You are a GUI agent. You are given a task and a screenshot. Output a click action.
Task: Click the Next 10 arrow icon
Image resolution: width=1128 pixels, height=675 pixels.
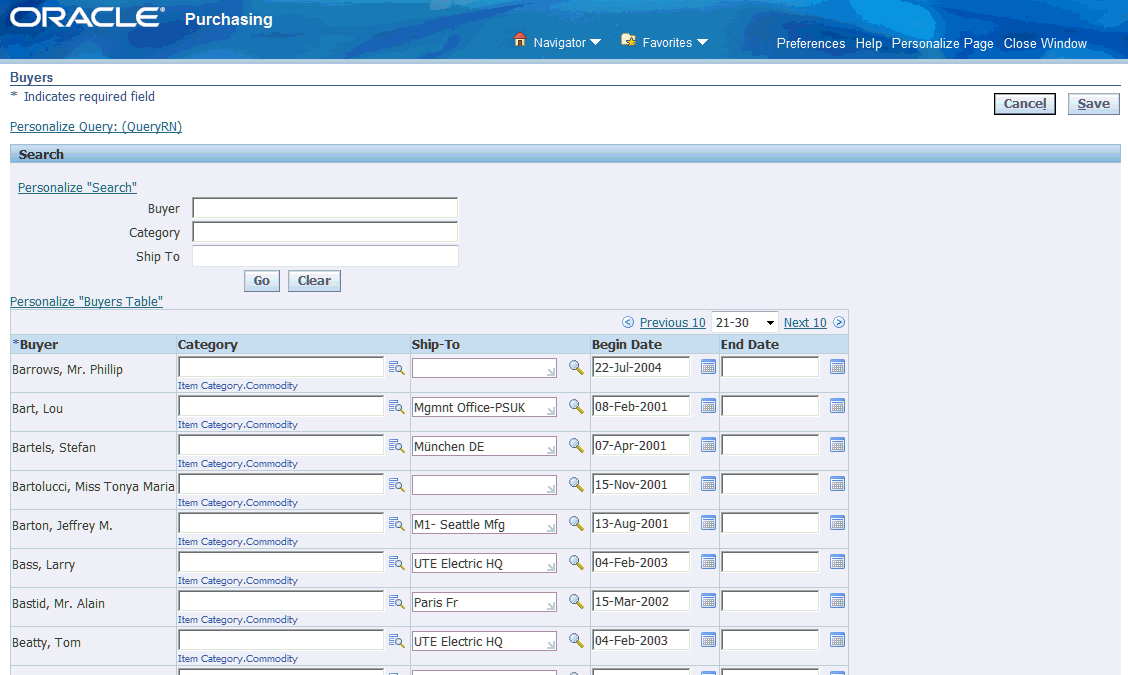(839, 322)
